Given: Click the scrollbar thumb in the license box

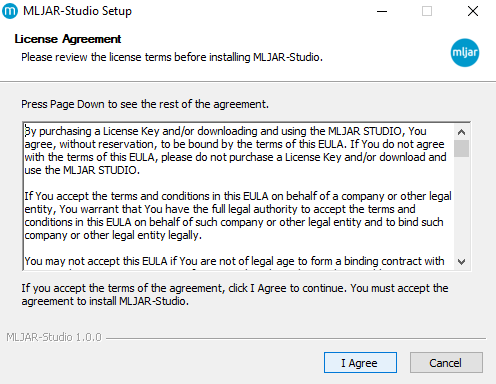Looking at the screenshot, I should pos(461,148).
